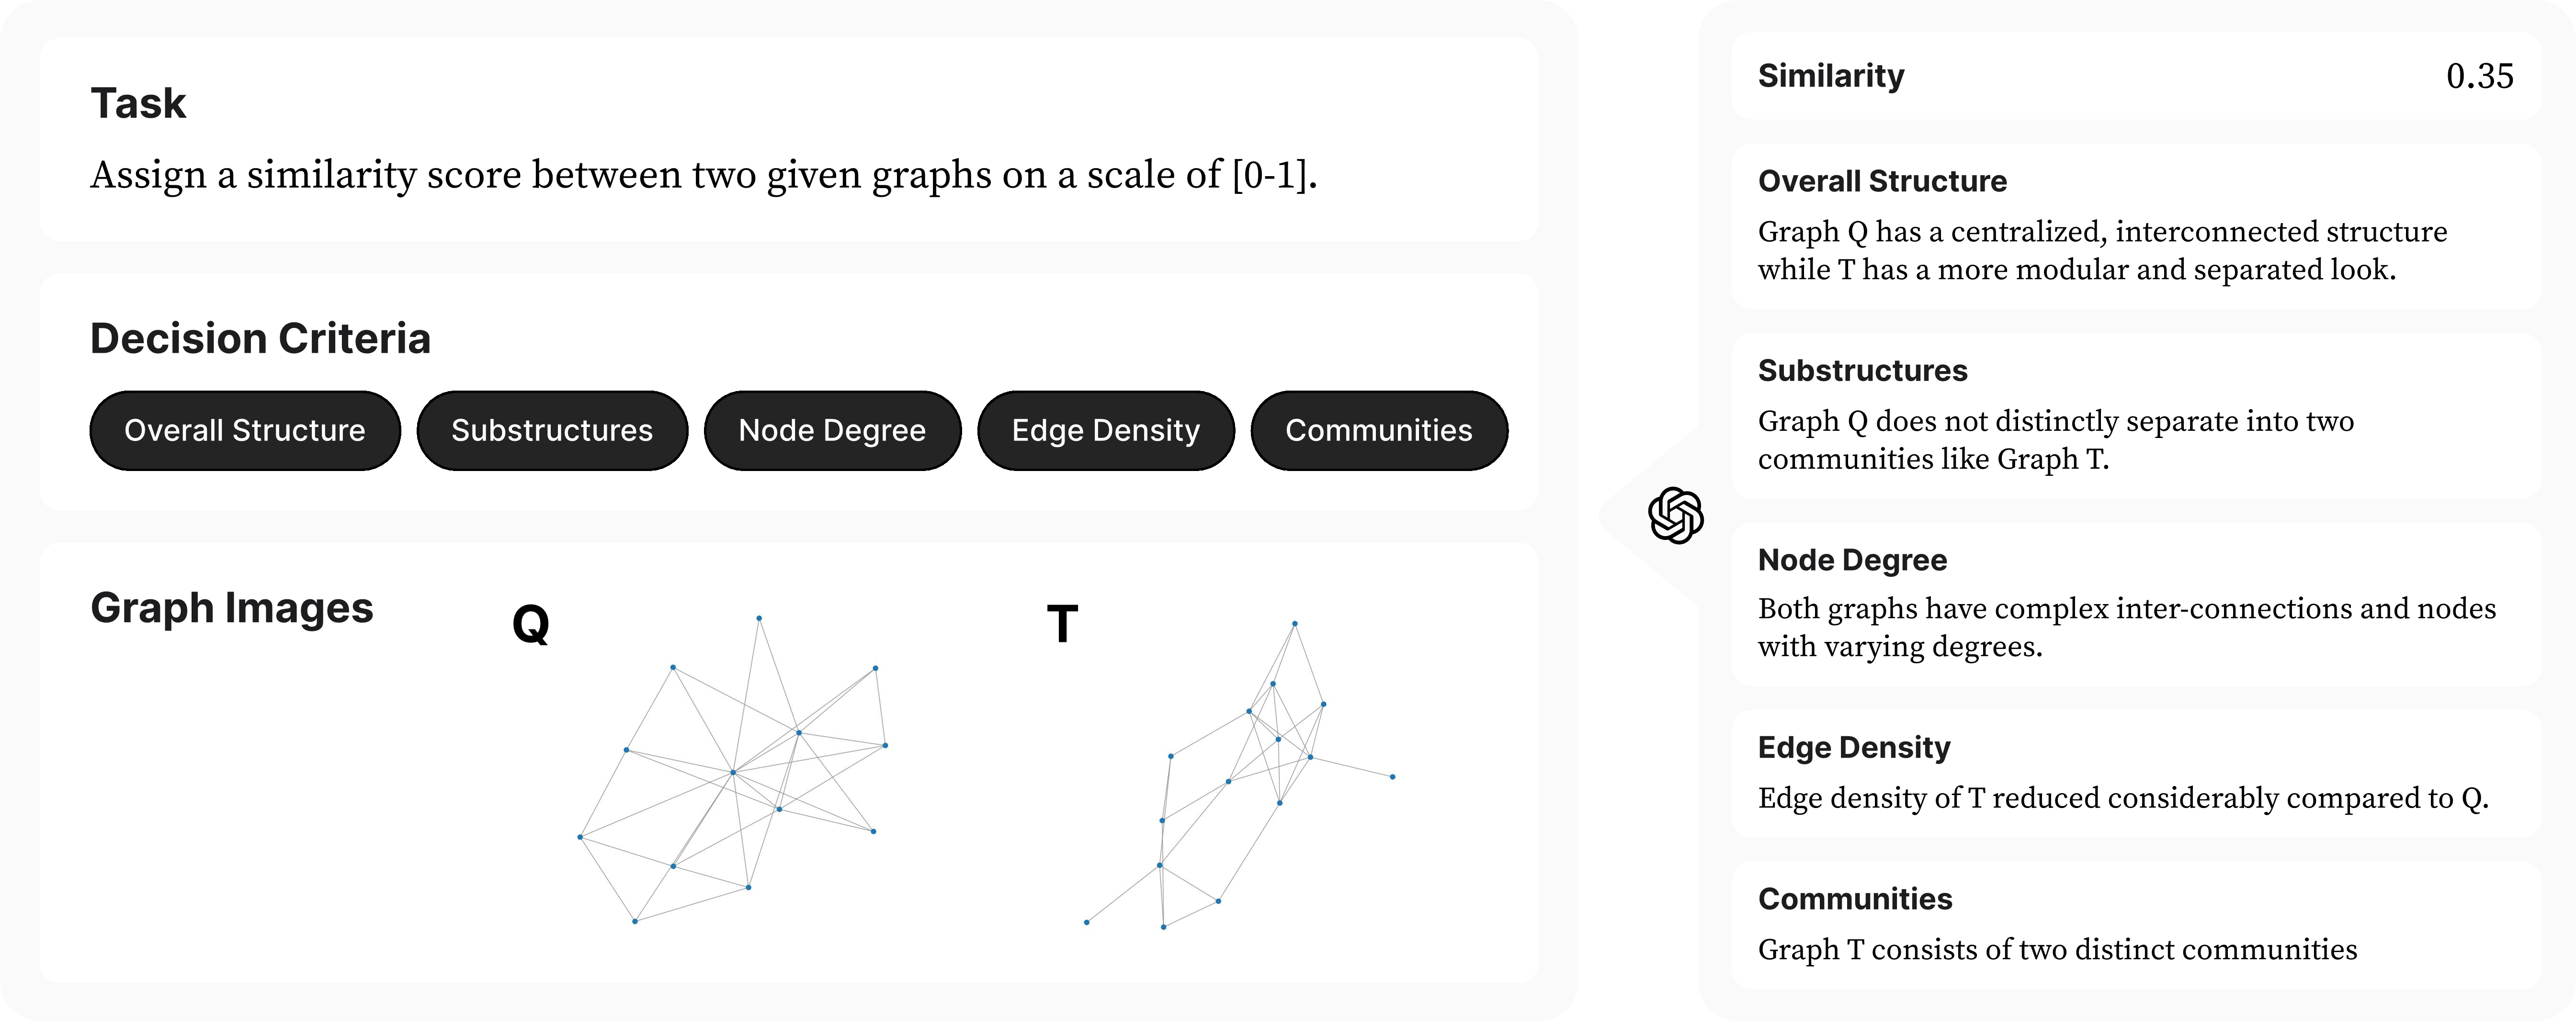Click the Node Degree criteria pill

pos(832,430)
